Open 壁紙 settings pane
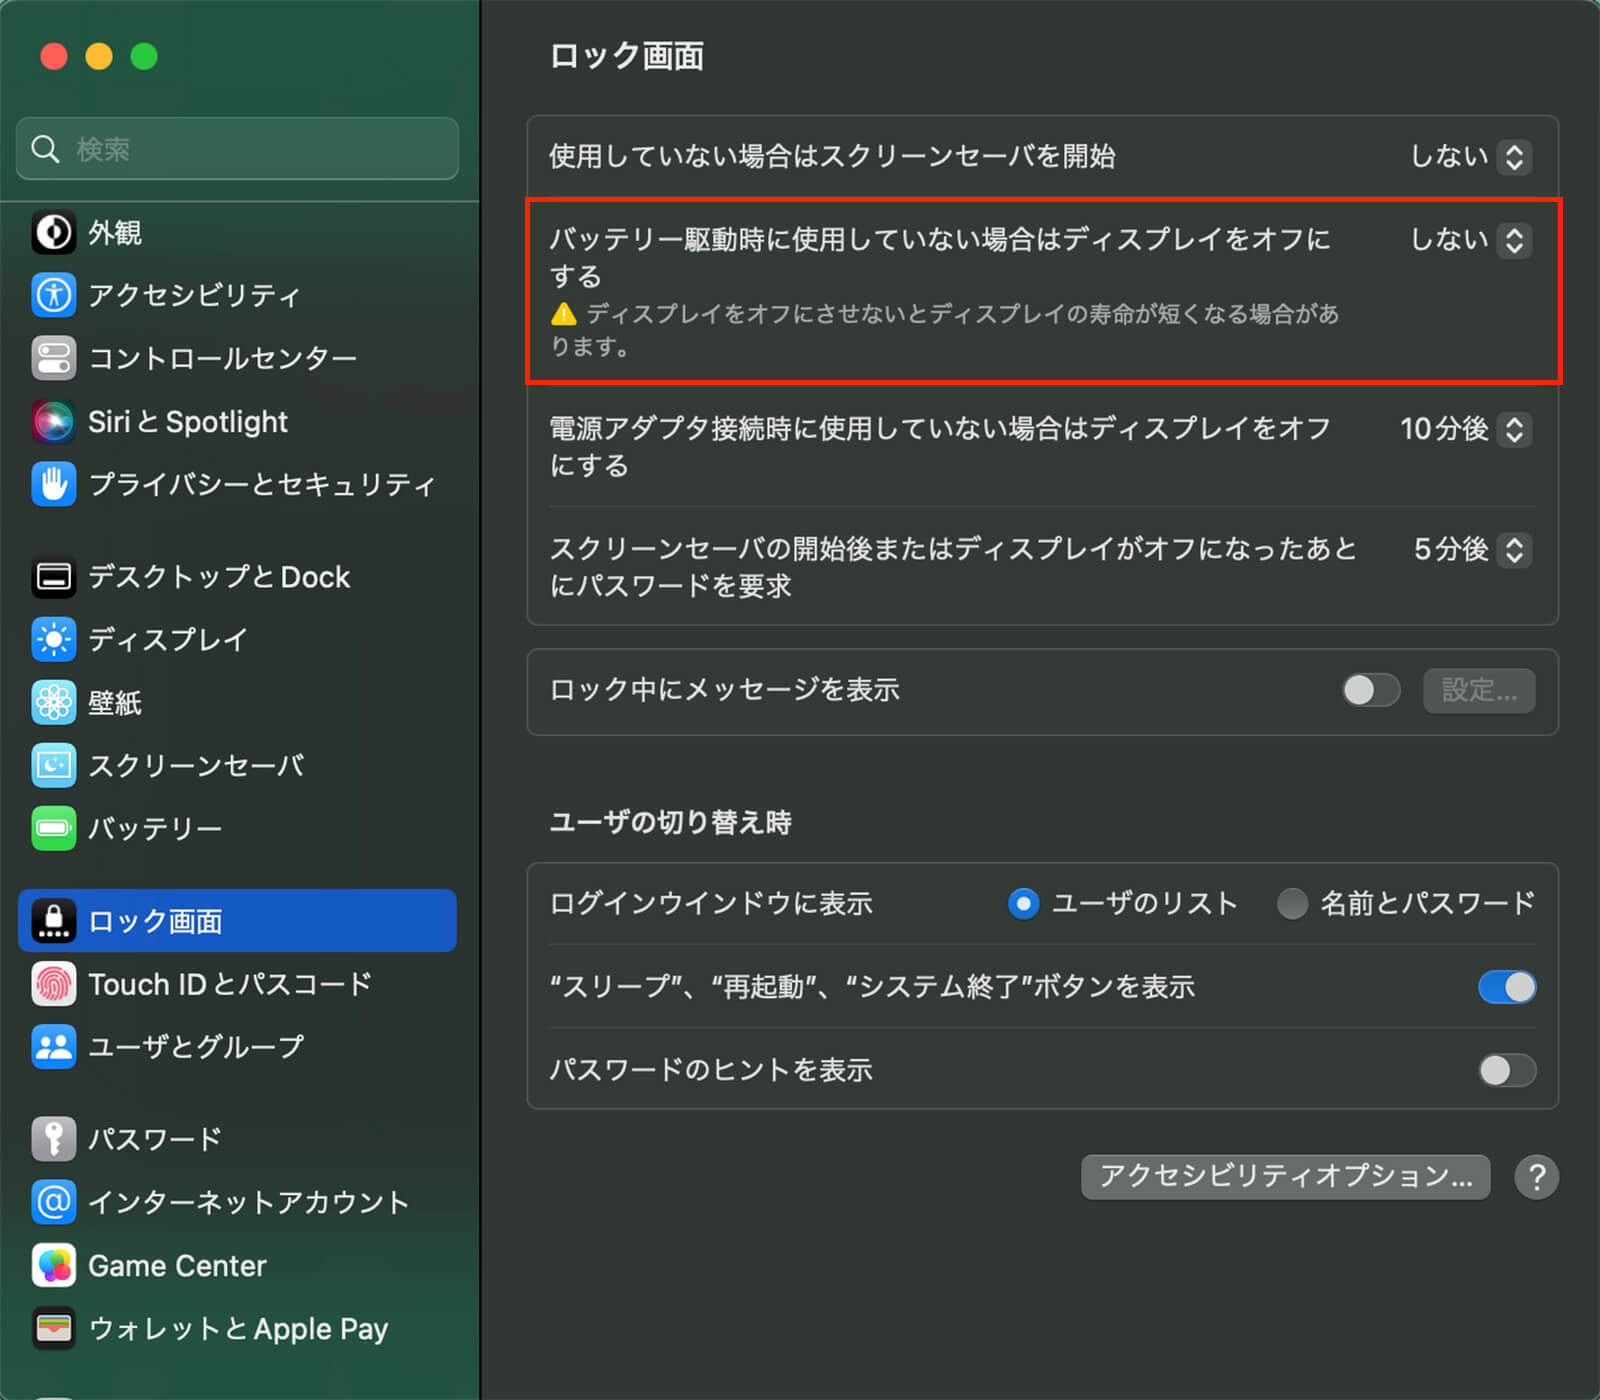Screen dimensions: 1600x1400 (237, 703)
